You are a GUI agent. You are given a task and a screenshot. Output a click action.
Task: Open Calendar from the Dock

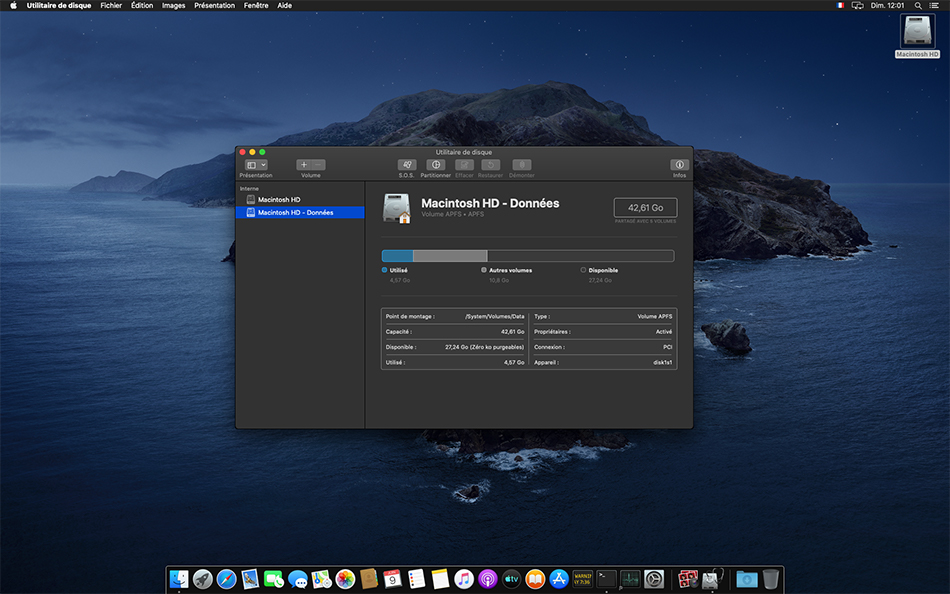tap(392, 579)
